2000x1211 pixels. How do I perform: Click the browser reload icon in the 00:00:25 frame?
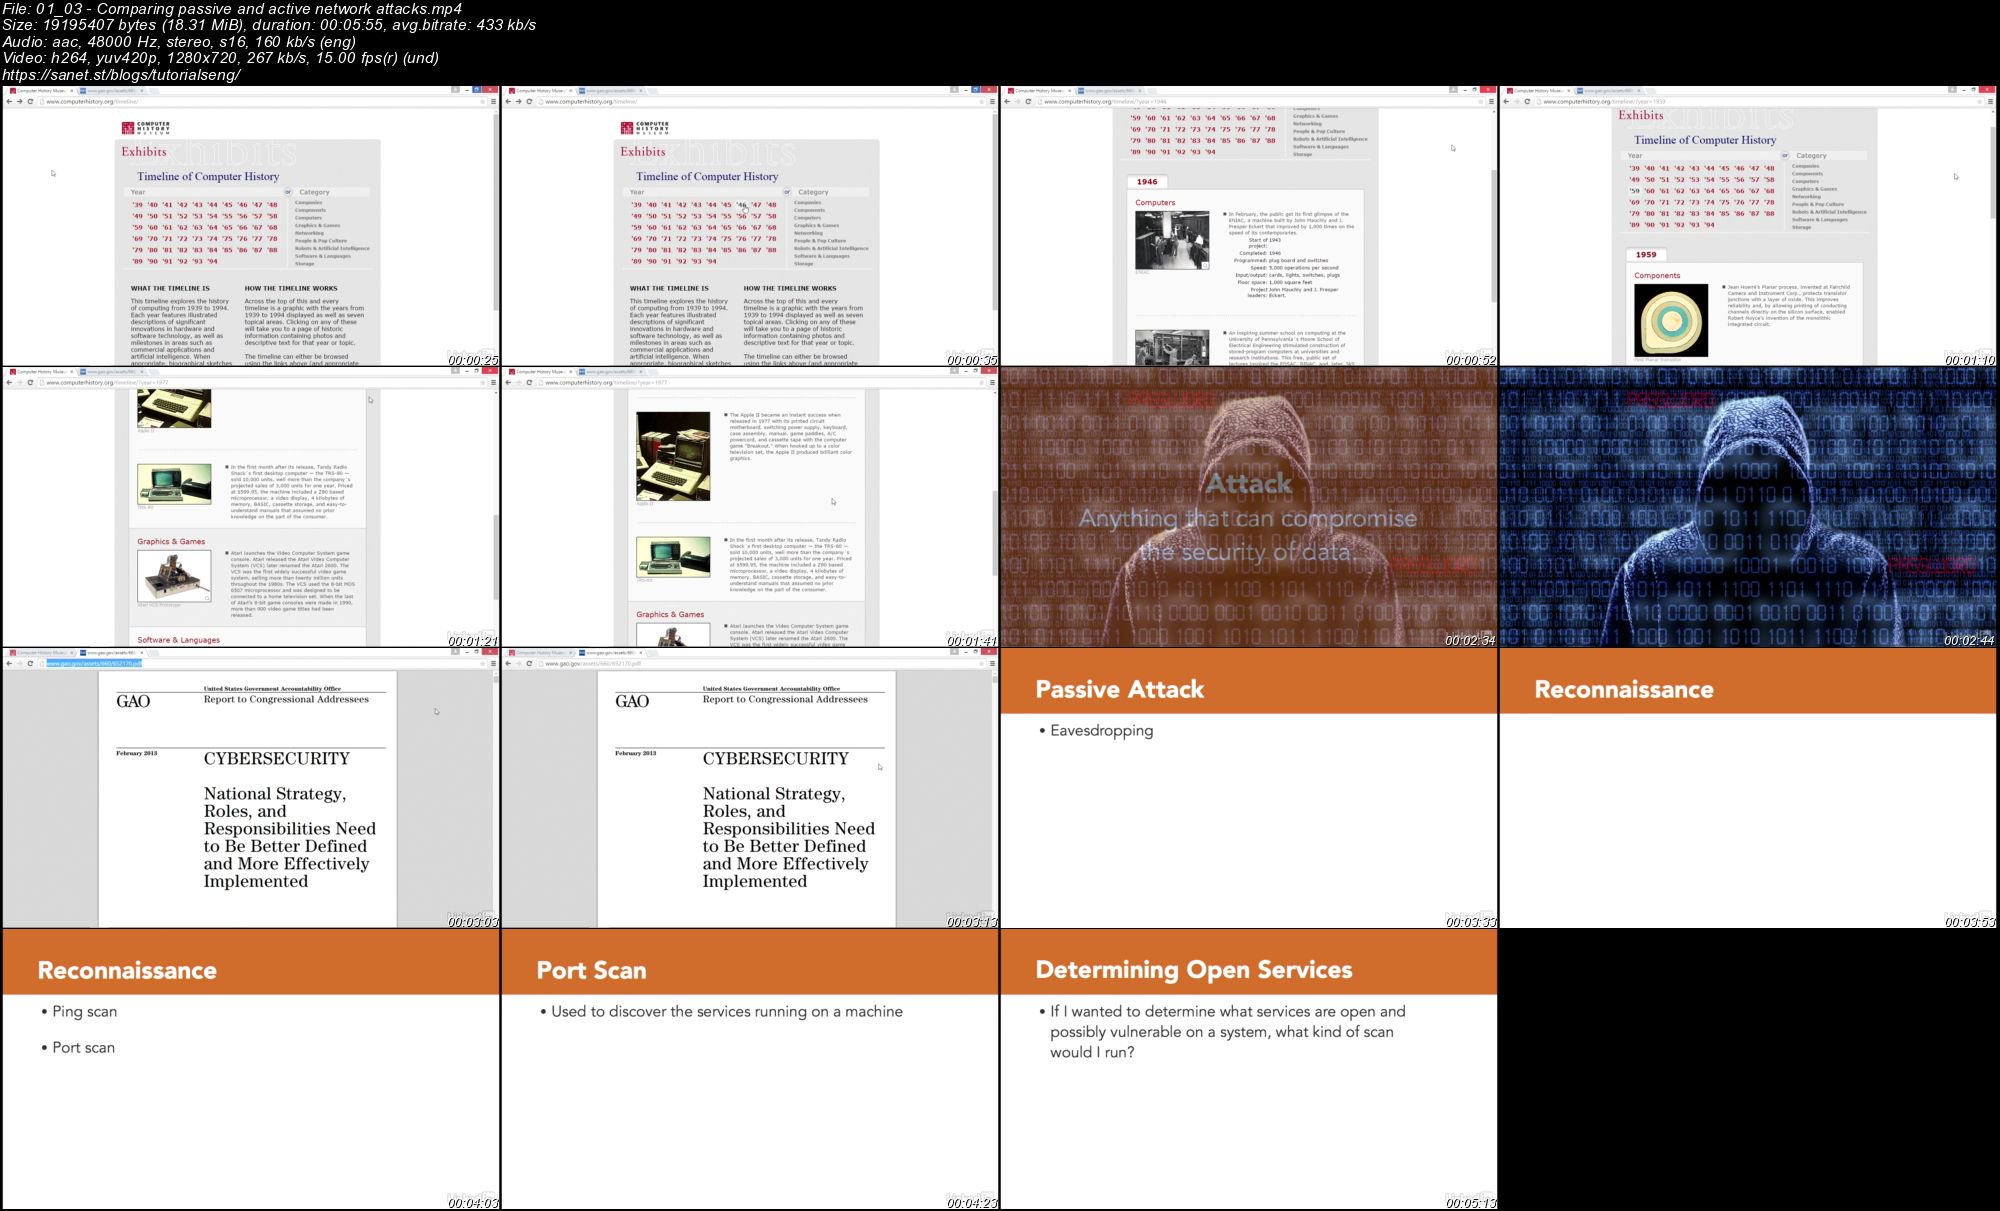click(x=30, y=101)
